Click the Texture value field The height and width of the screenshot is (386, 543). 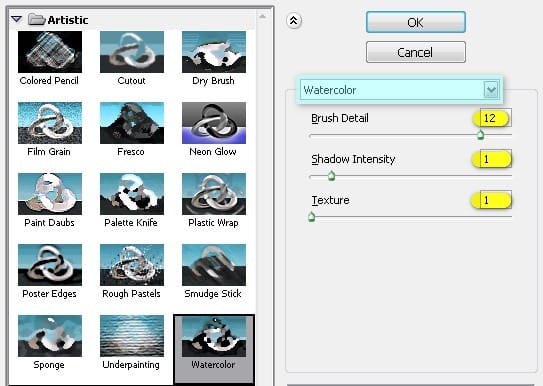(x=496, y=200)
